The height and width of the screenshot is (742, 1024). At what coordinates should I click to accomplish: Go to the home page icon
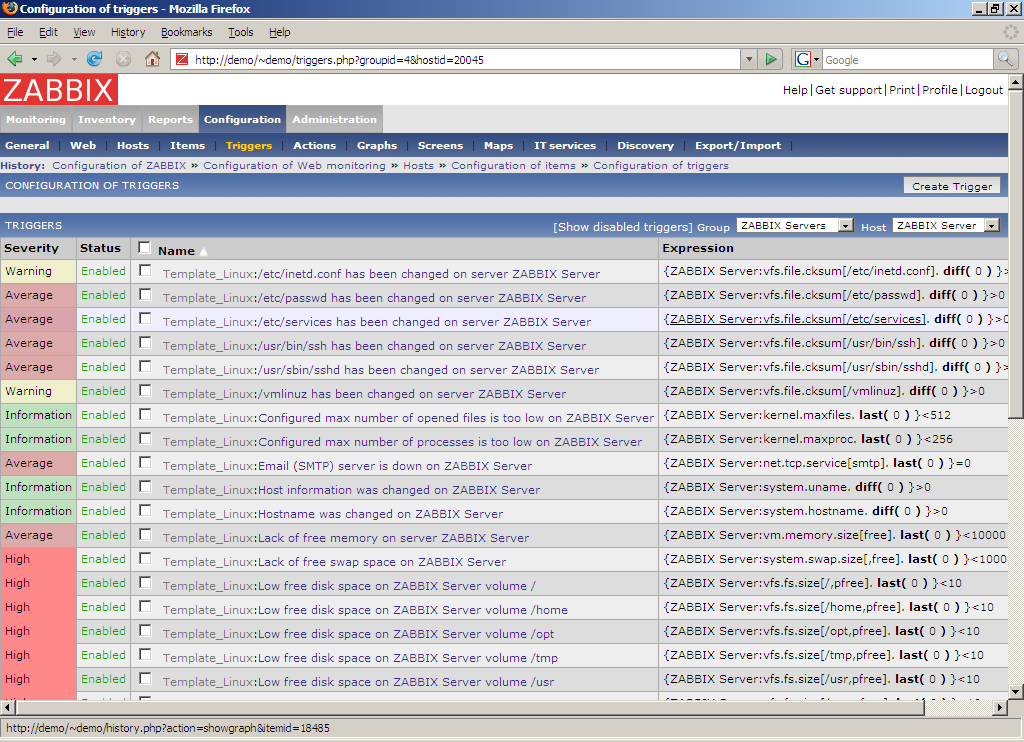click(x=152, y=59)
